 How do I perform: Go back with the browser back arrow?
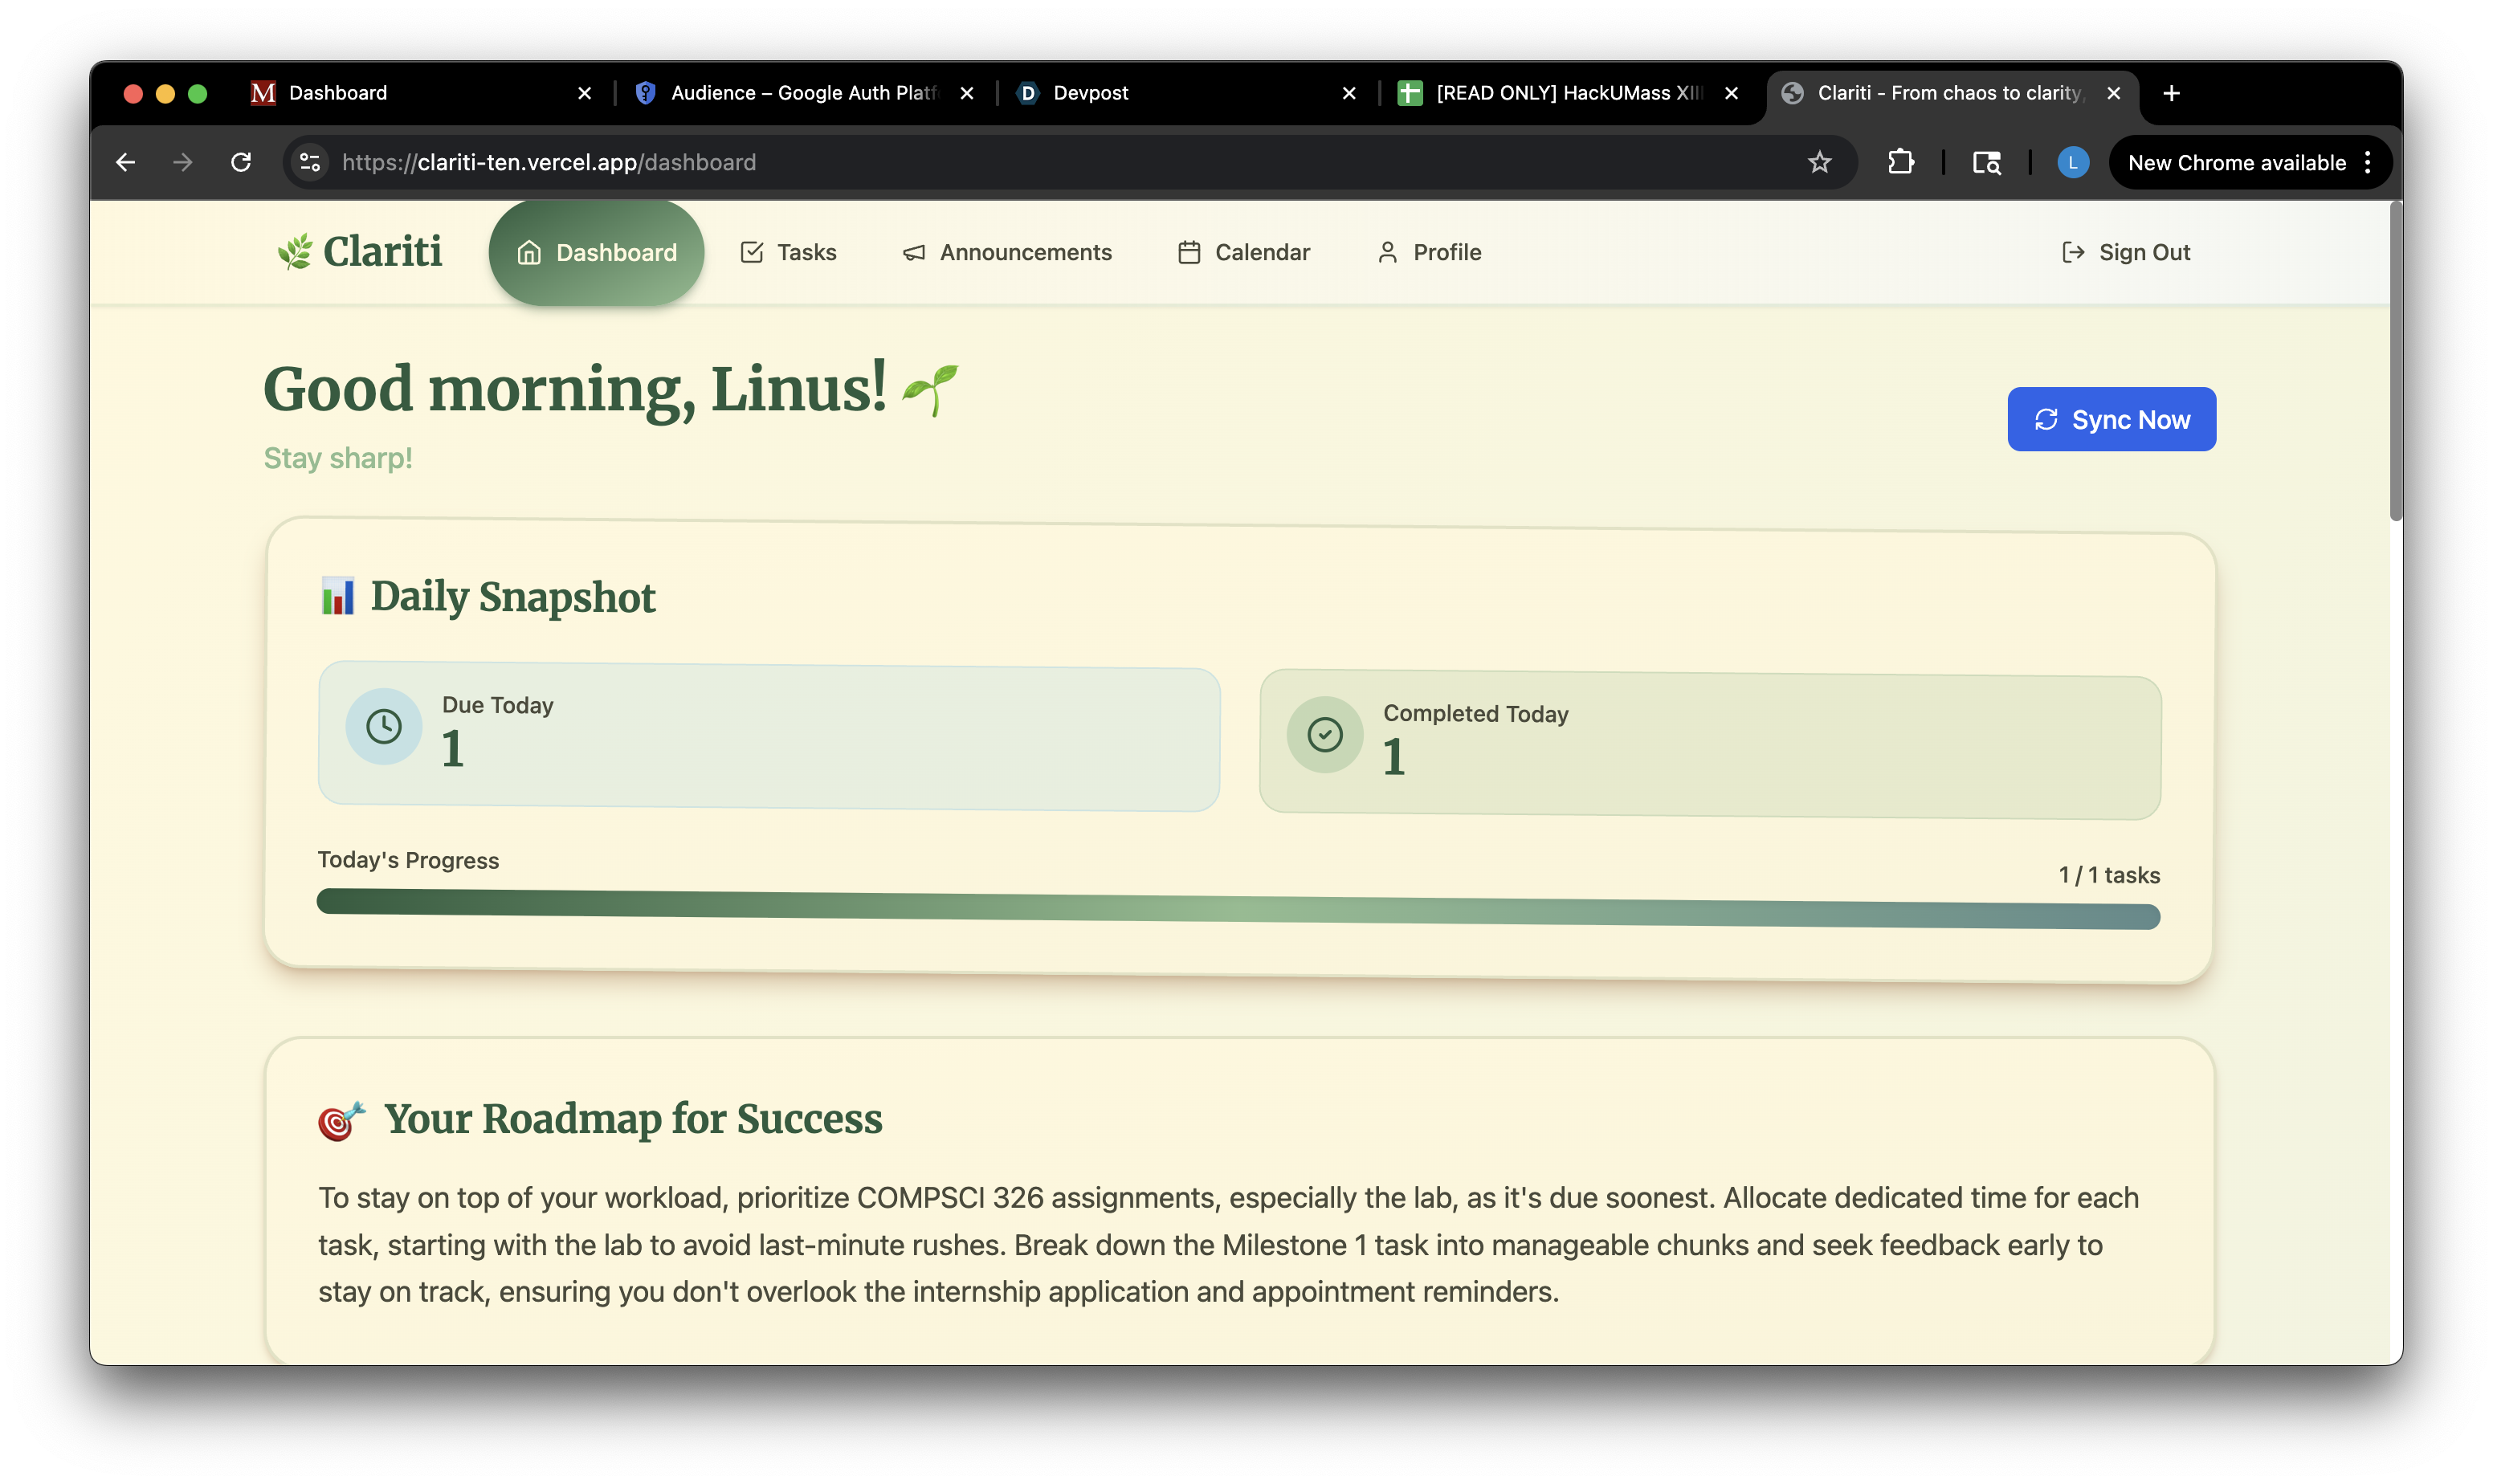126,162
